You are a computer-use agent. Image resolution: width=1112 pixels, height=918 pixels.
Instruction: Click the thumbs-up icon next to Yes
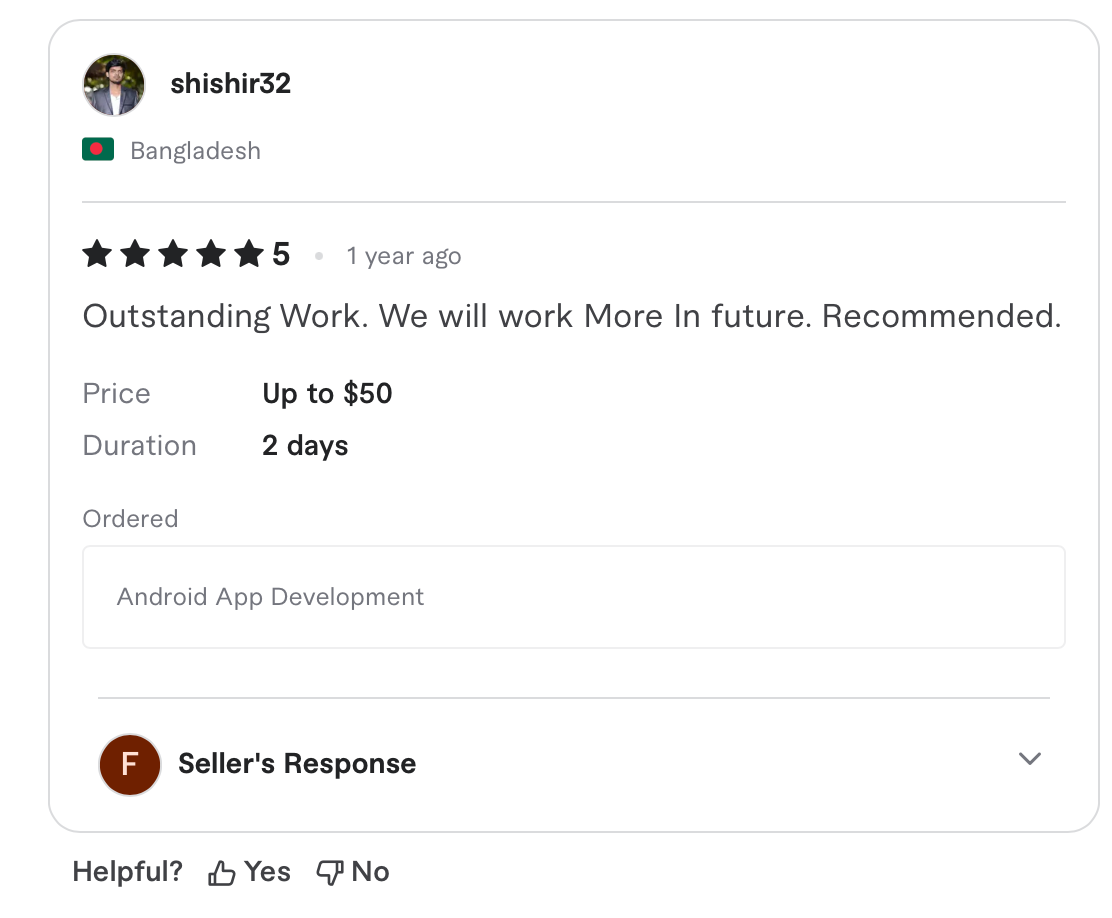click(220, 871)
